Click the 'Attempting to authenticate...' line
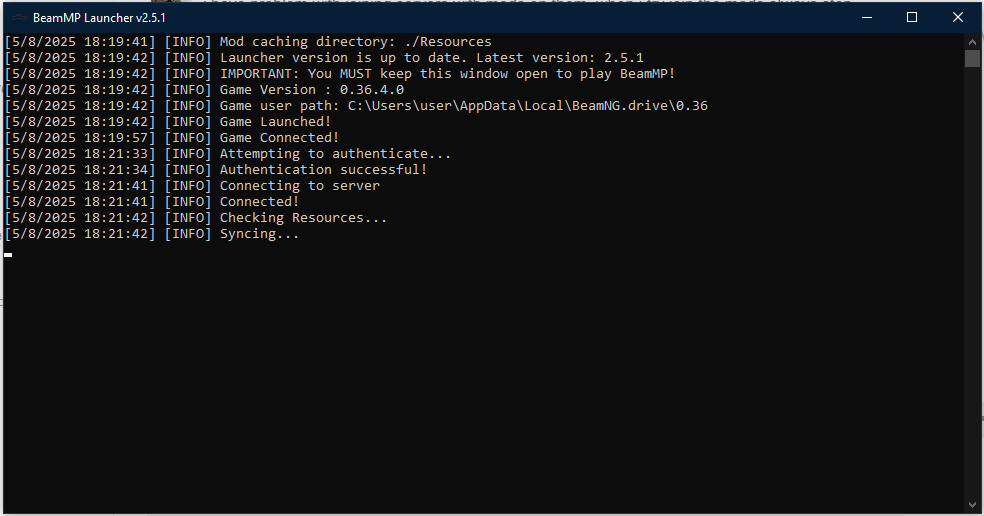Screen dimensions: 984x516 click(227, 154)
